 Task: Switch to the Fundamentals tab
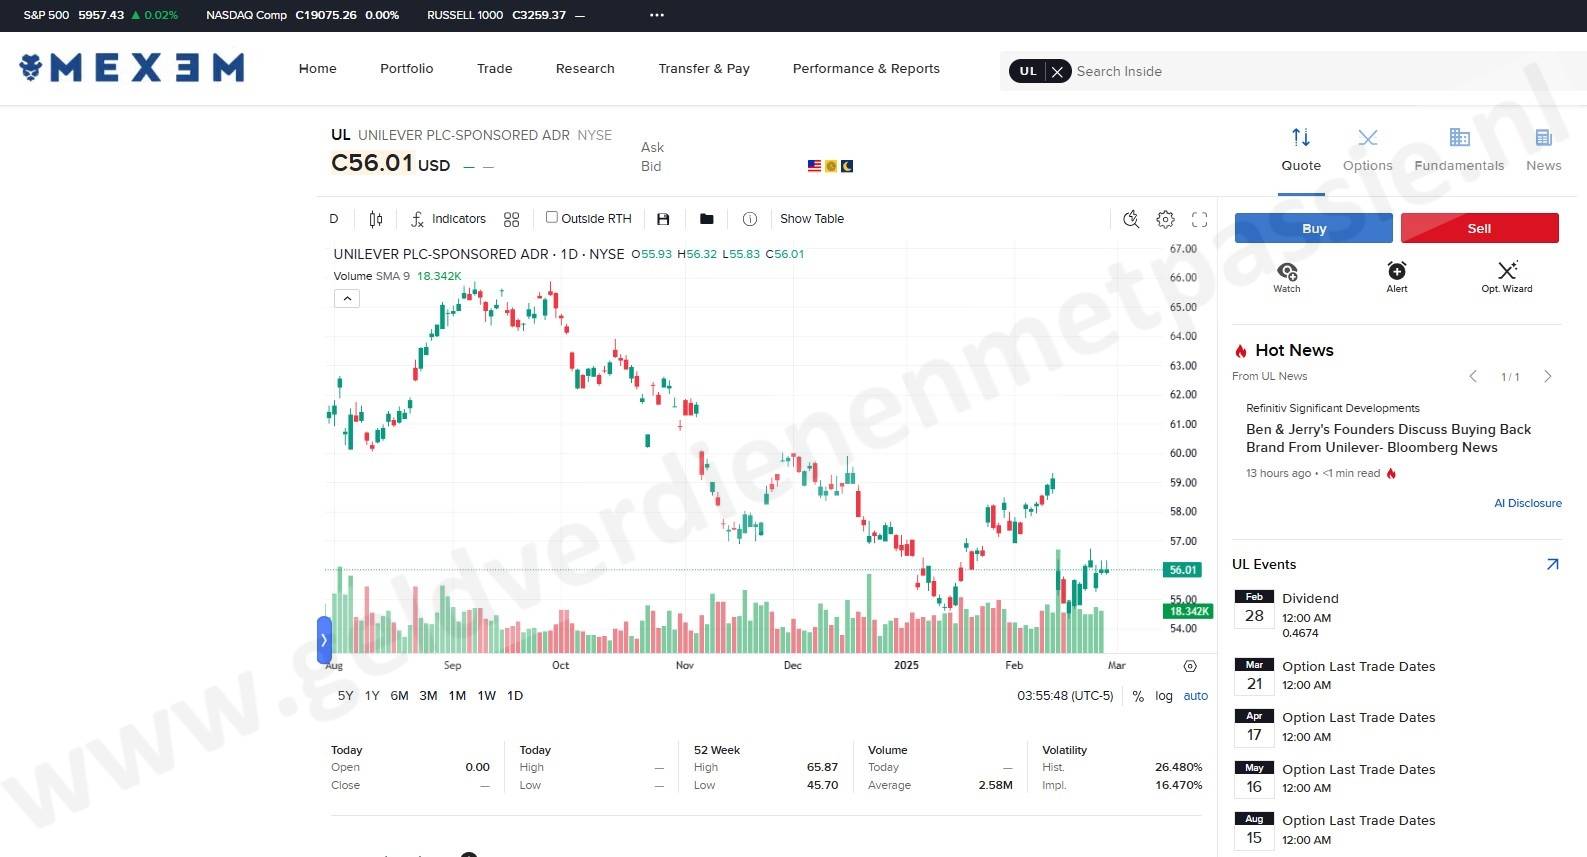tap(1459, 149)
